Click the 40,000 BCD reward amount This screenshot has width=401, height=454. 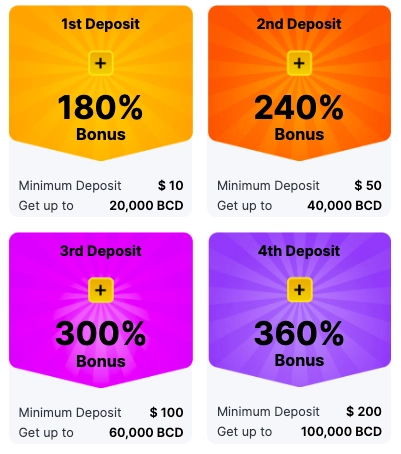(344, 205)
